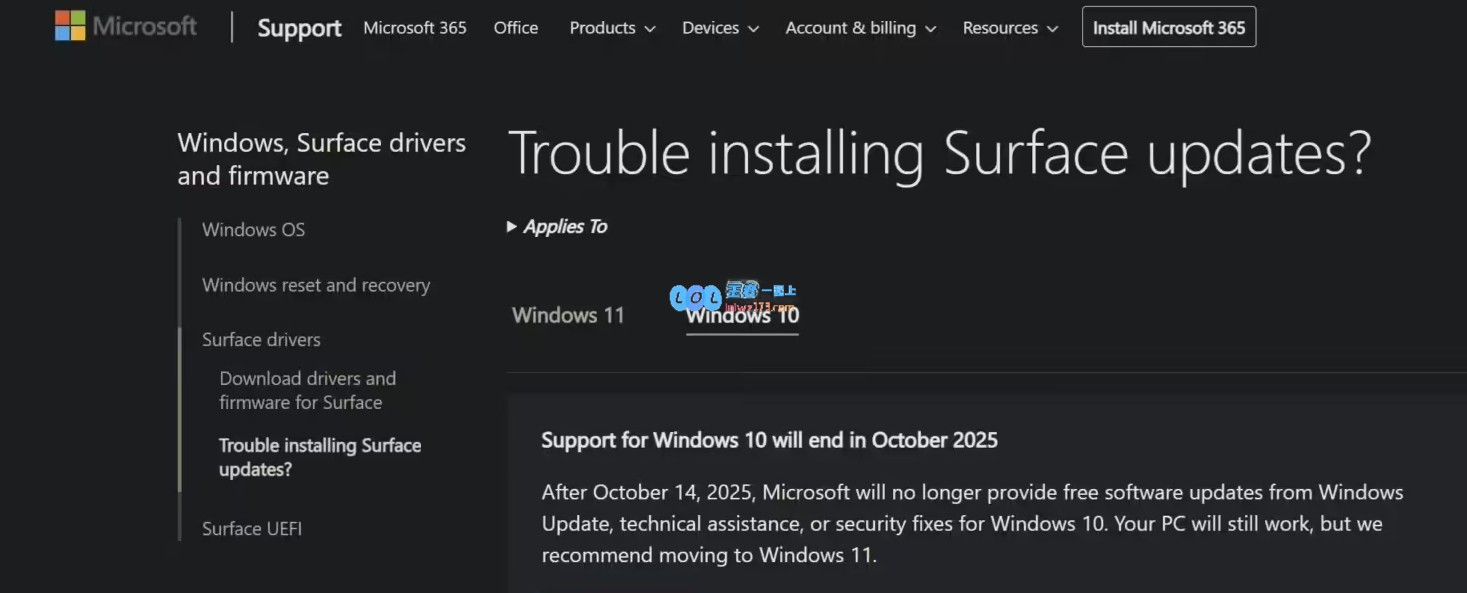Expand the Applies To disclosure triangle
The image size is (1467, 593).
pos(512,227)
